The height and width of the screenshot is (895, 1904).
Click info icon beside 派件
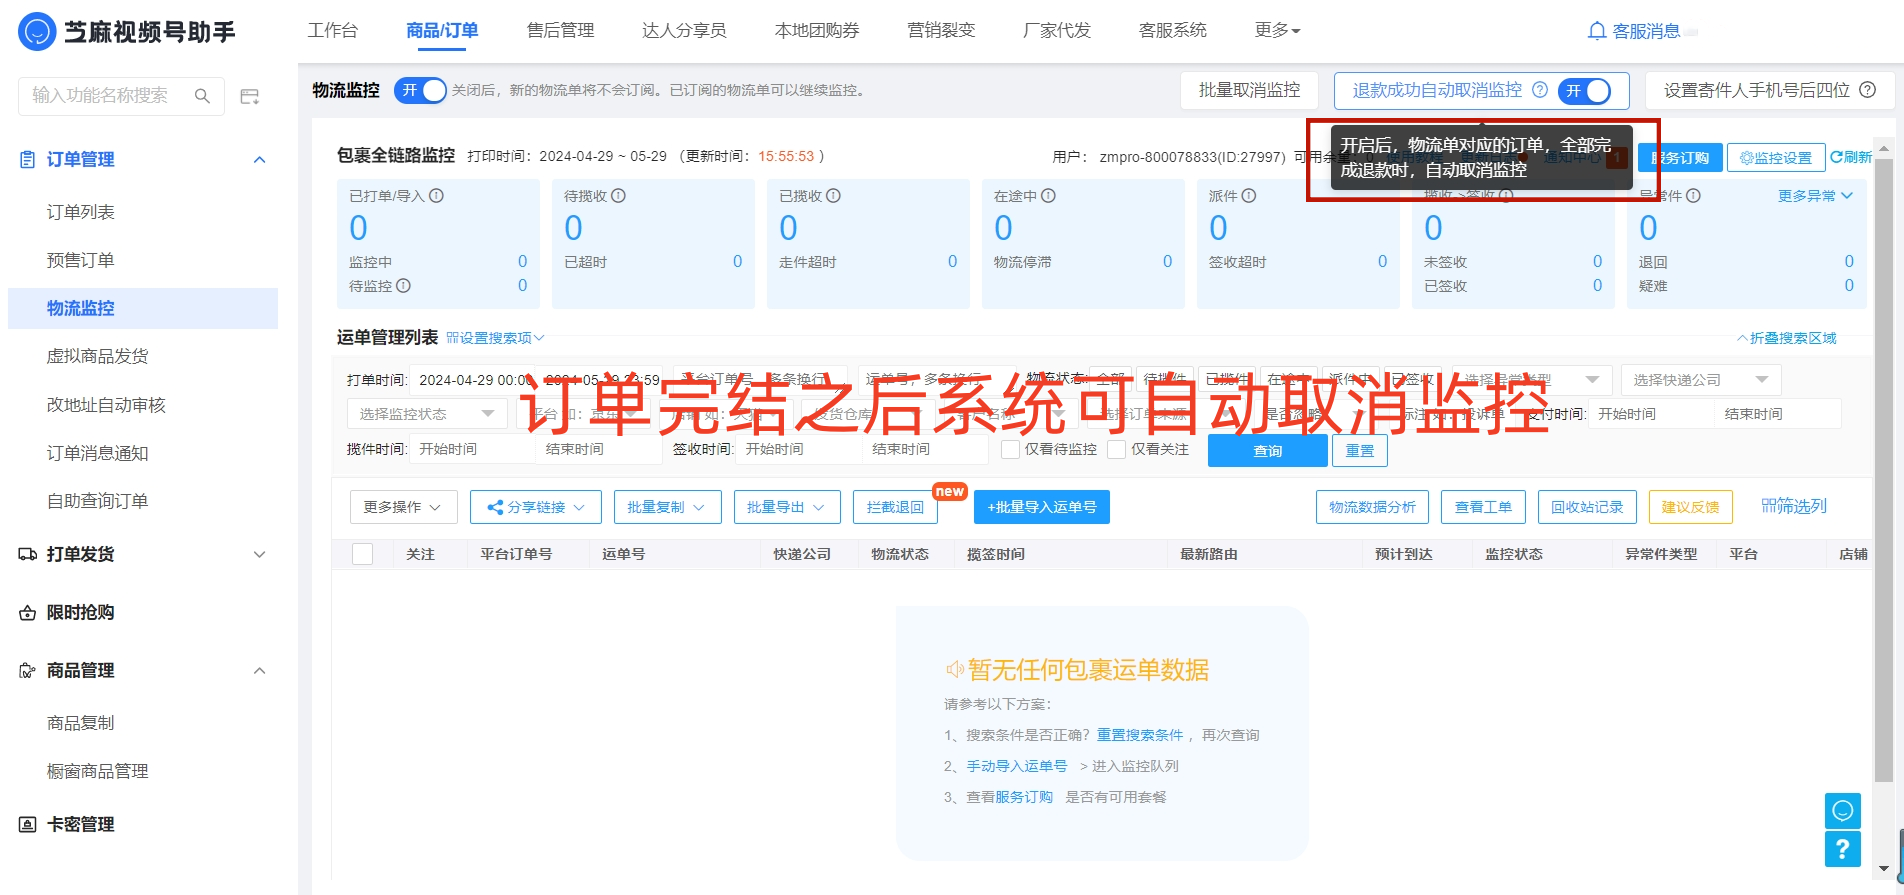[1249, 196]
